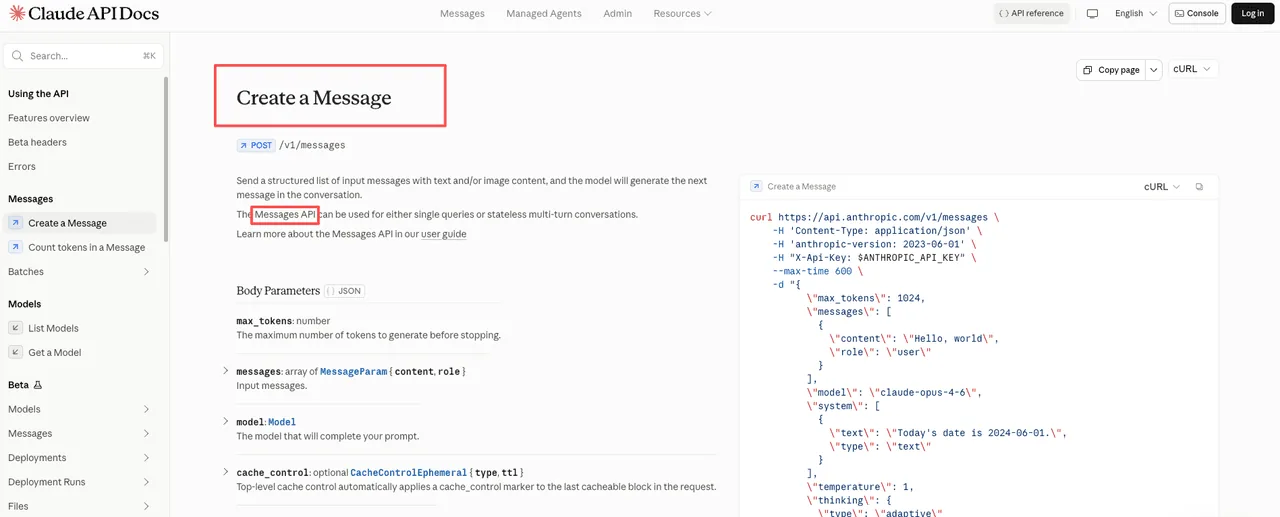Open the cURL dropdown in code panel header
This screenshot has width=1280, height=517.
click(1162, 187)
